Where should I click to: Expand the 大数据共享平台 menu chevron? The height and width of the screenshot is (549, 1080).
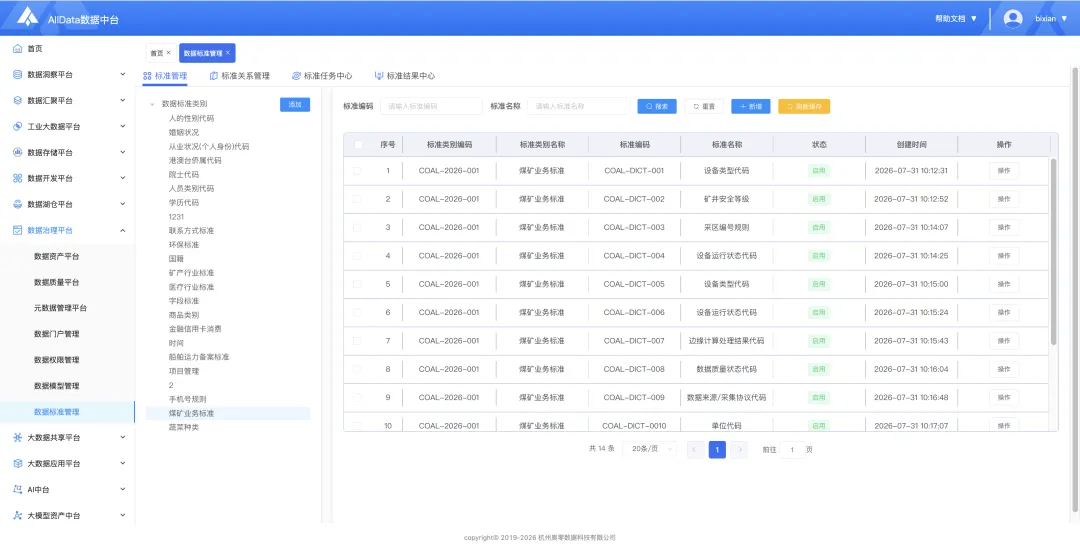123,437
